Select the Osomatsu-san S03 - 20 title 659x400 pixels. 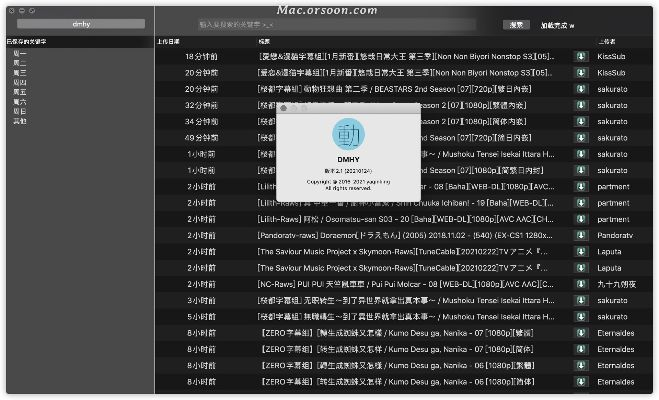[406, 219]
